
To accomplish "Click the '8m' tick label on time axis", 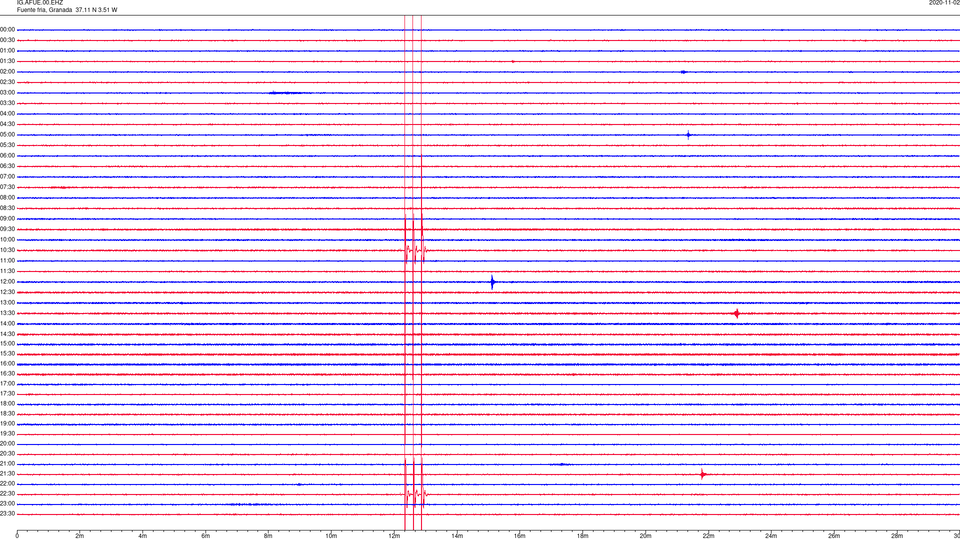I will pyautogui.click(x=268, y=536).
